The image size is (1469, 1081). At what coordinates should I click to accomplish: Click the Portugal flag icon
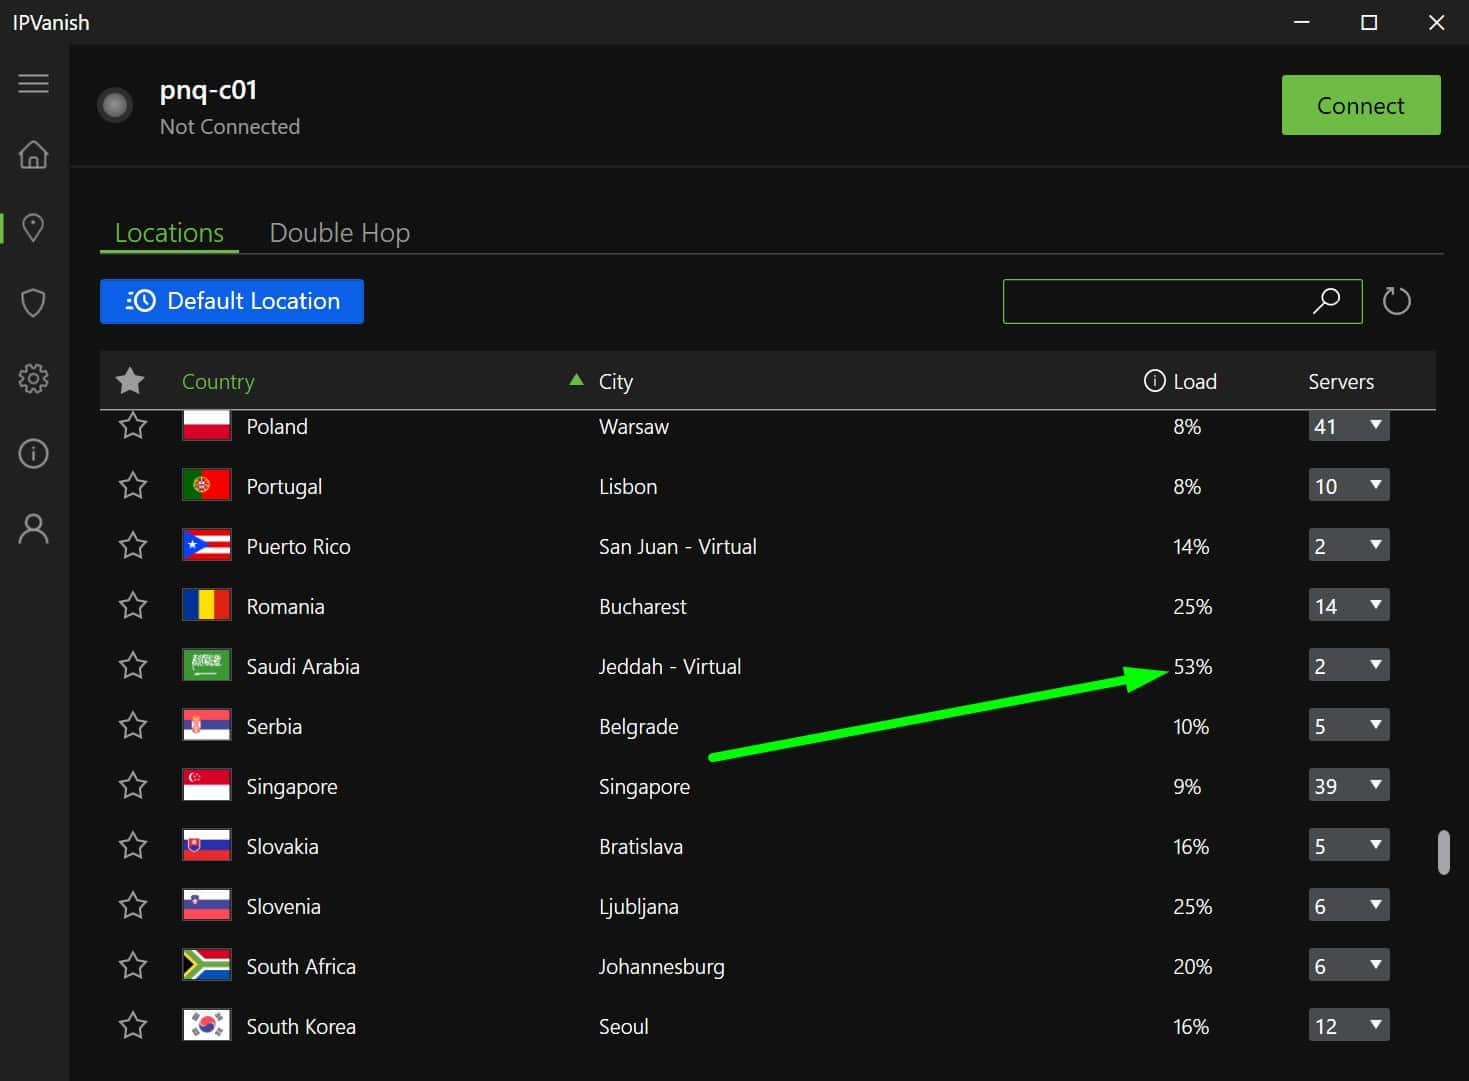pyautogui.click(x=207, y=486)
